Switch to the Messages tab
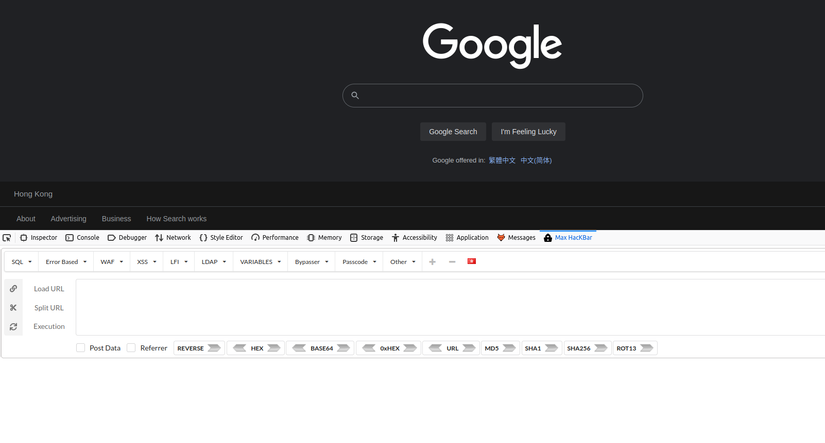 (x=516, y=238)
